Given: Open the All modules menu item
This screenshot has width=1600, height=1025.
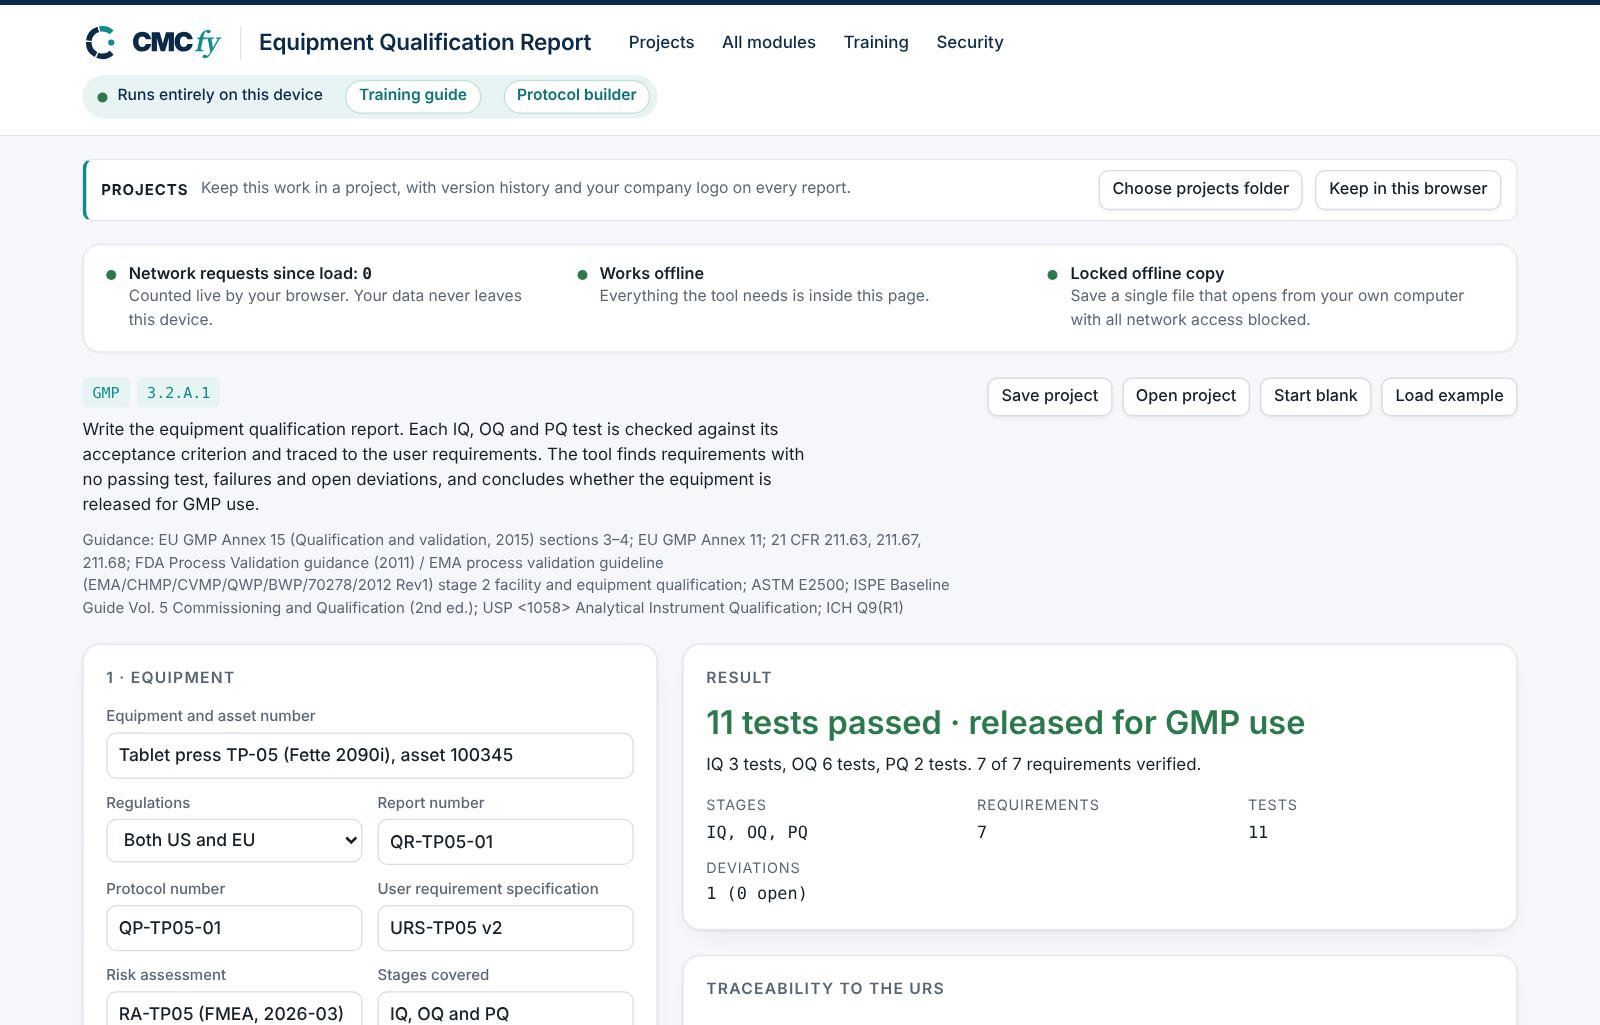Looking at the screenshot, I should [769, 42].
